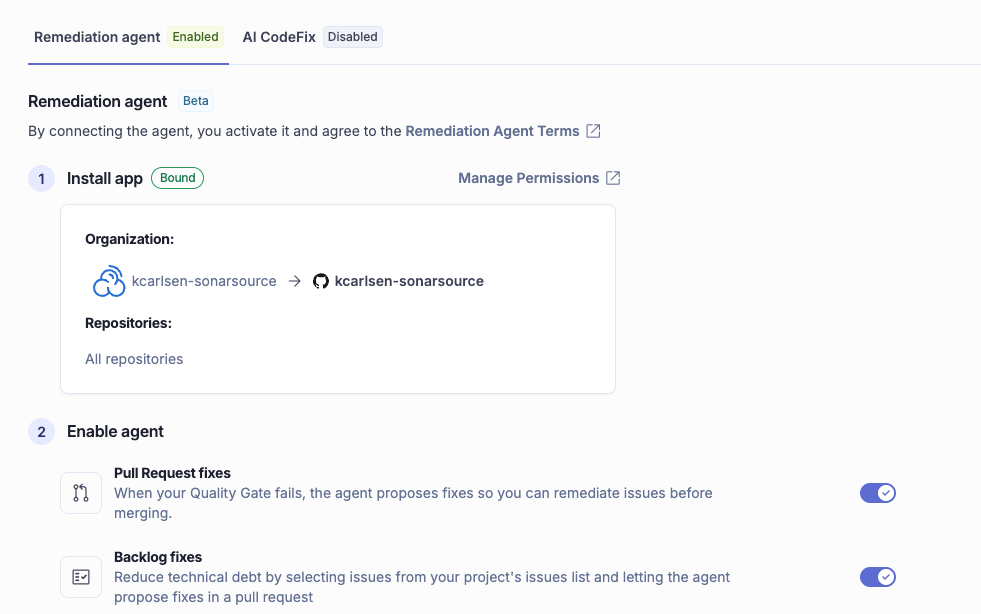Click the arrow between organization names
Screen dimensions: 981x614
[295, 282]
